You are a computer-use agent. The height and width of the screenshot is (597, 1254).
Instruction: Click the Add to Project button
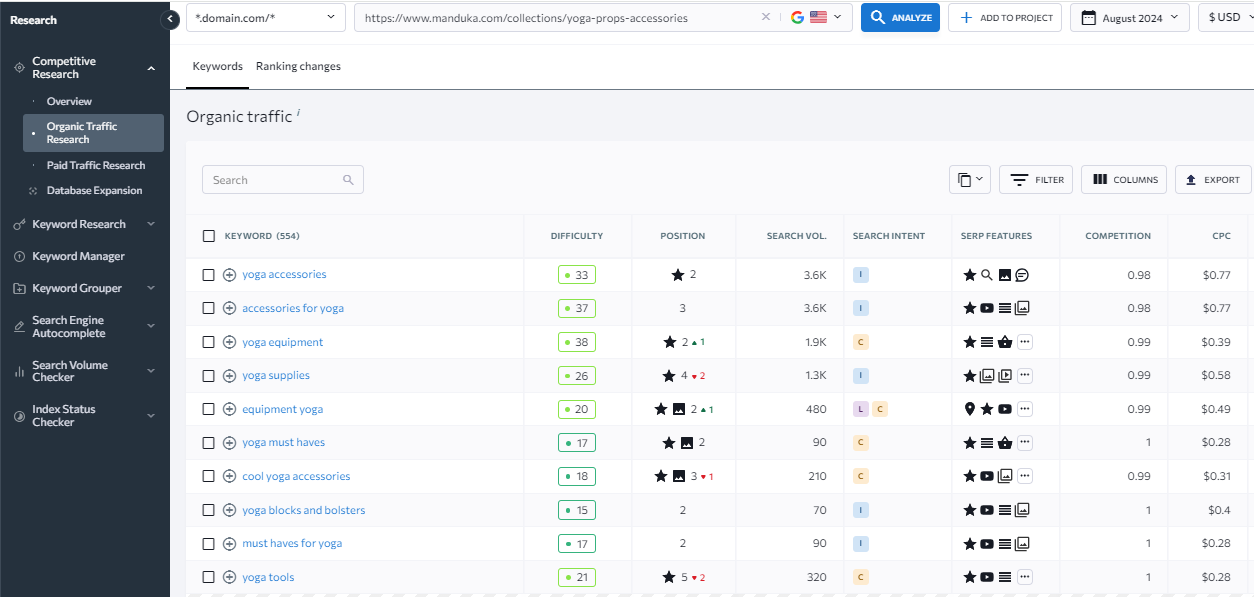click(x=1005, y=17)
